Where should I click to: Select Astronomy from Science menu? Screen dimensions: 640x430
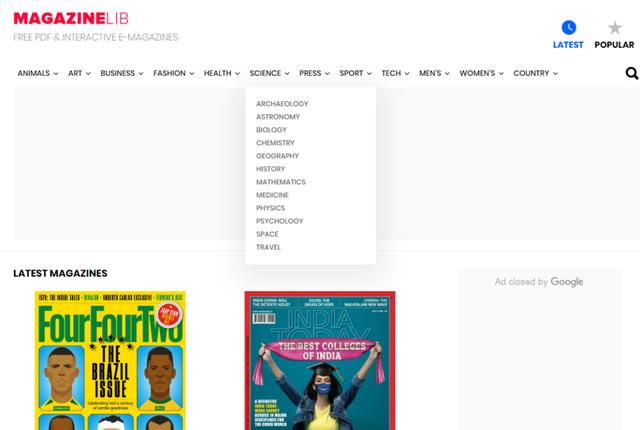click(278, 117)
